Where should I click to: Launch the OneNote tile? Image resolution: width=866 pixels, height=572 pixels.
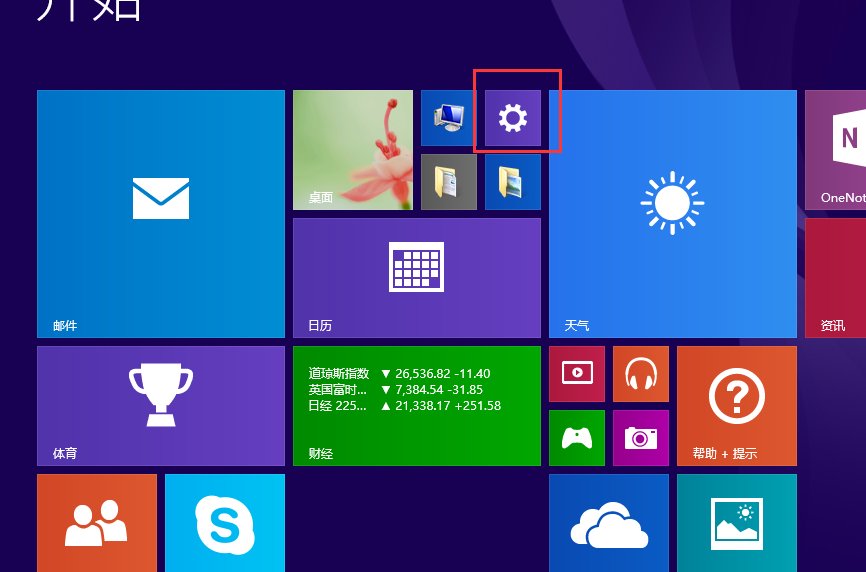[x=836, y=150]
